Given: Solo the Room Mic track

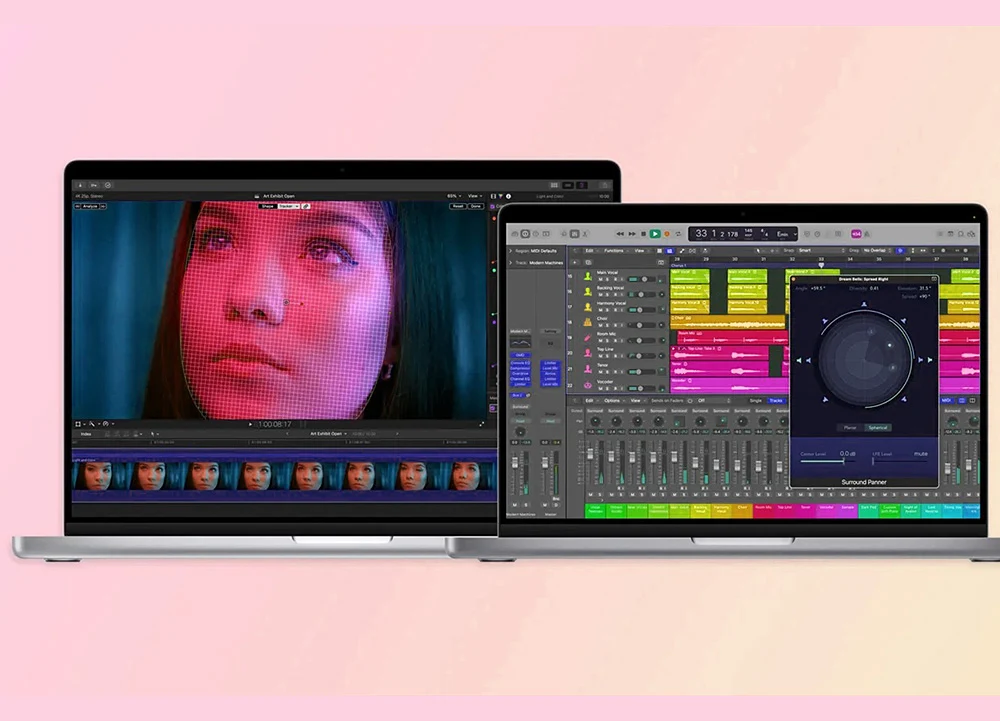Looking at the screenshot, I should [x=607, y=340].
